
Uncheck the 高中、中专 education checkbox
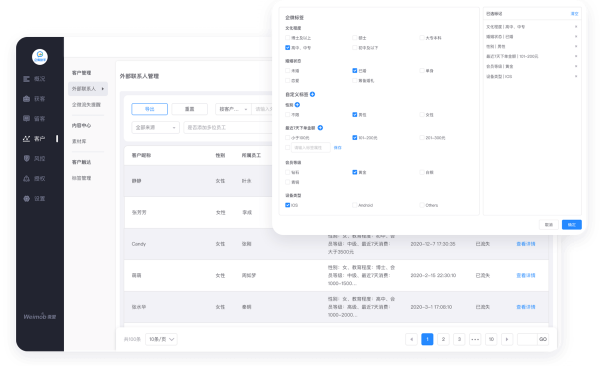tap(287, 47)
